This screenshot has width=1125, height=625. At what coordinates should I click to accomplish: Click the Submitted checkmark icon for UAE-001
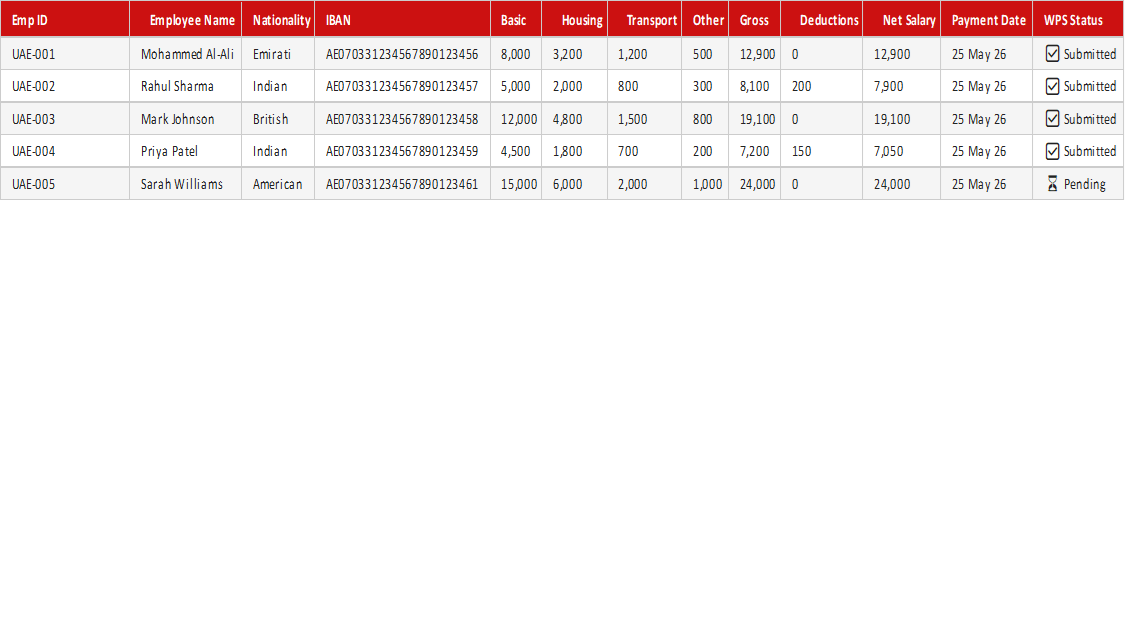(1052, 54)
